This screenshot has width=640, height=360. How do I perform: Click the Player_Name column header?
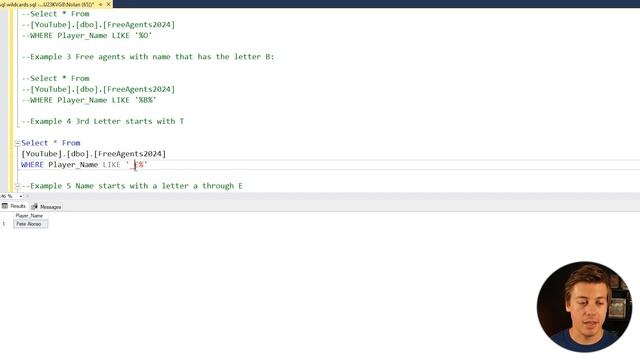tap(29, 216)
